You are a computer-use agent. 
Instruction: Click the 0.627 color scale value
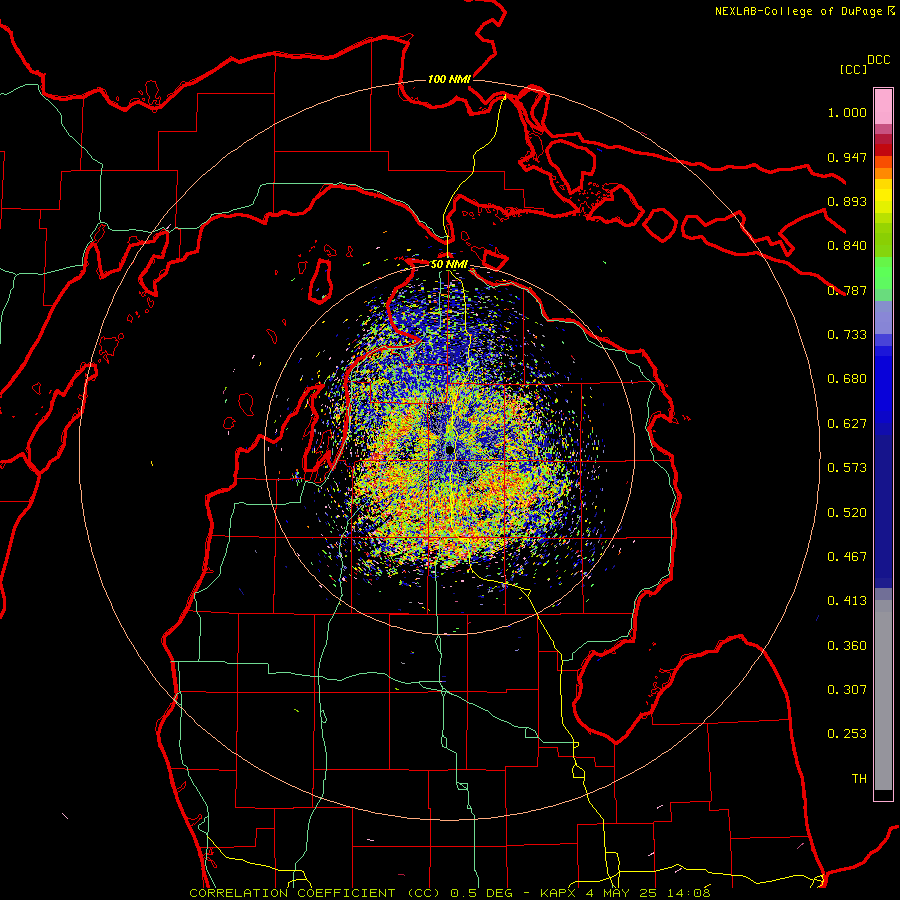pyautogui.click(x=847, y=424)
